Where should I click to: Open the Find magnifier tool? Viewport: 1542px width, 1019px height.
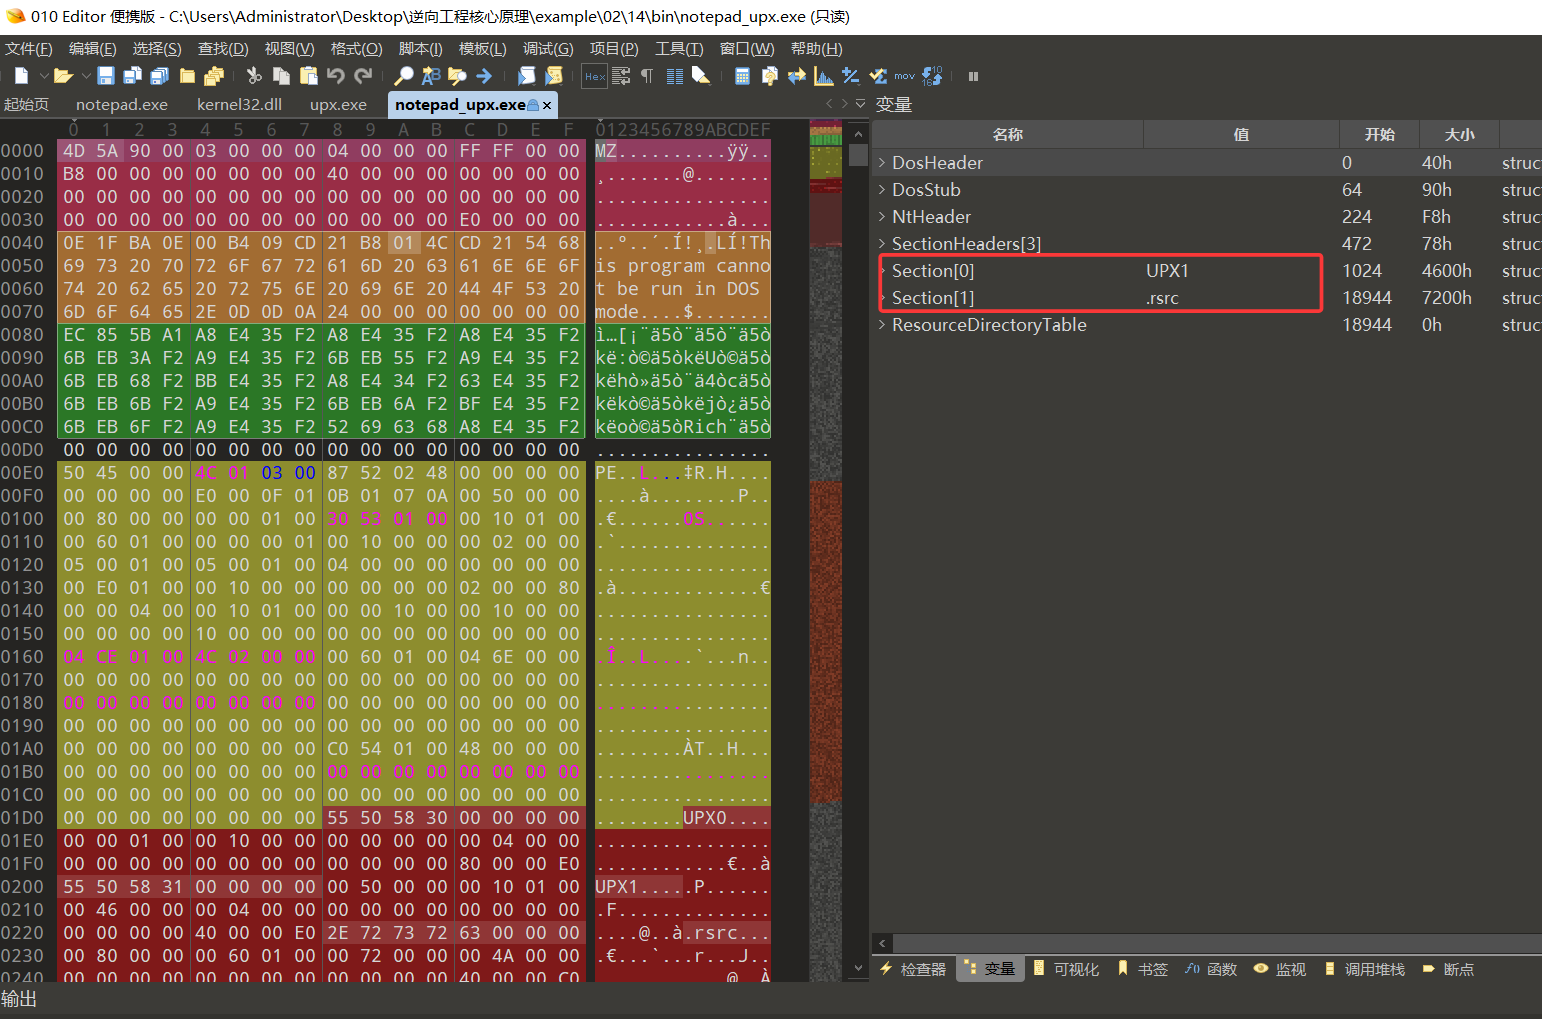pyautogui.click(x=404, y=76)
